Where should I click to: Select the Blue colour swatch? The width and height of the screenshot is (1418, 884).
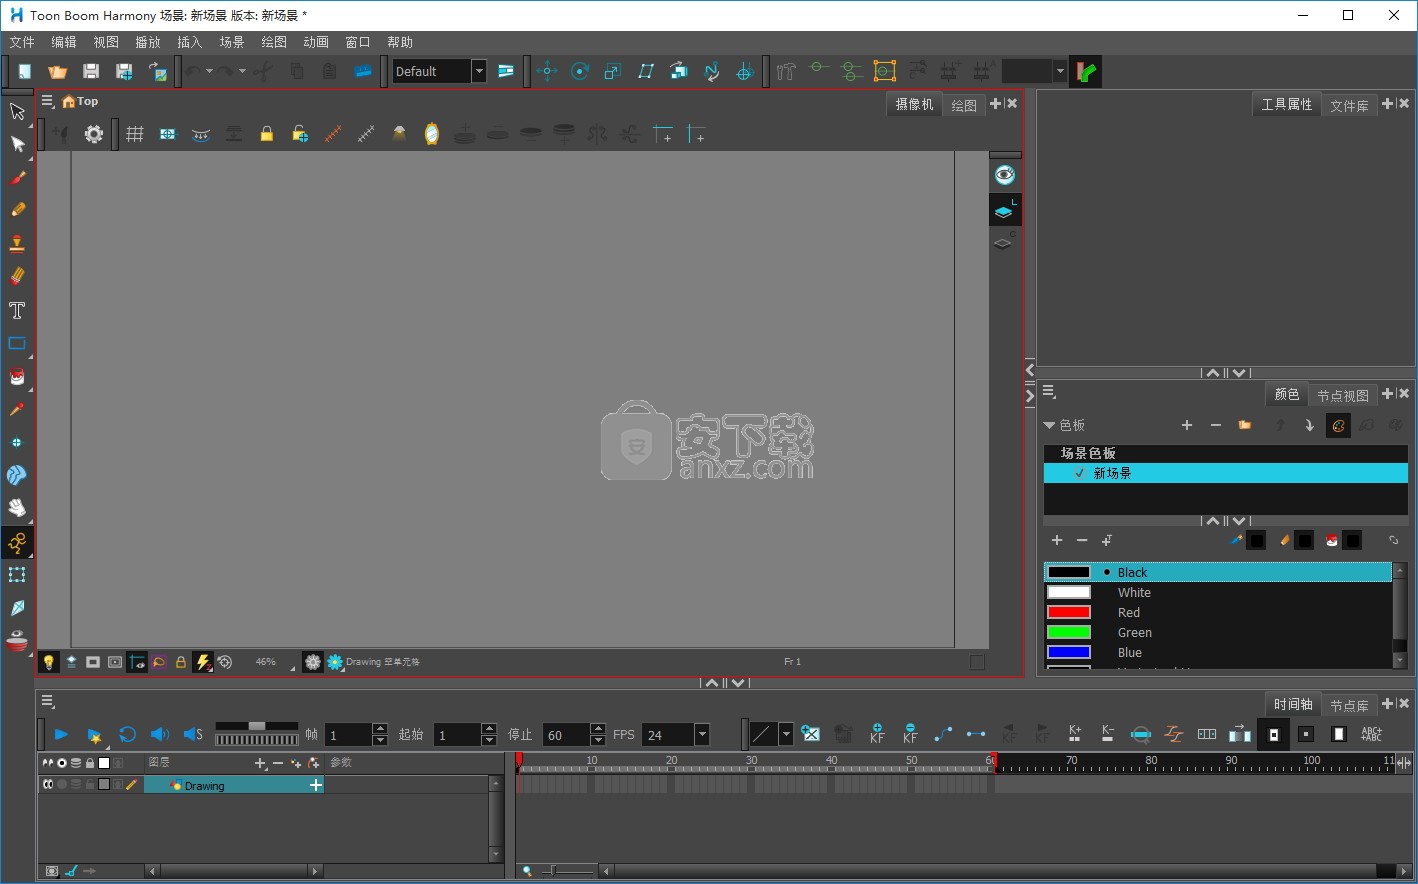click(1068, 652)
